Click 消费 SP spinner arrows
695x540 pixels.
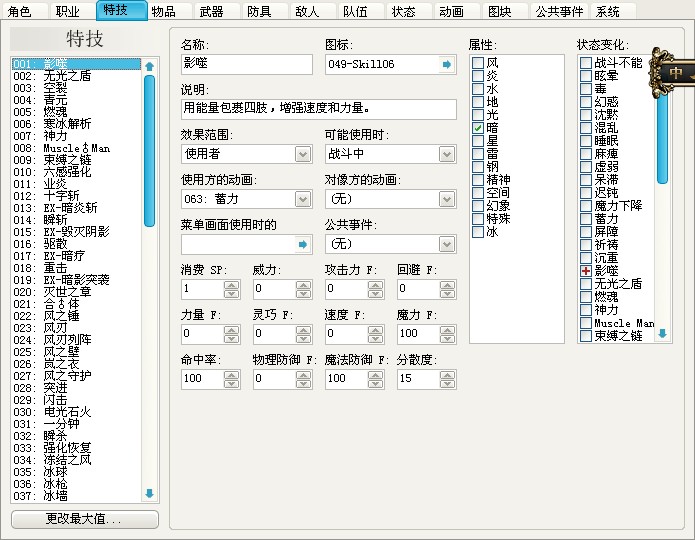(231, 290)
